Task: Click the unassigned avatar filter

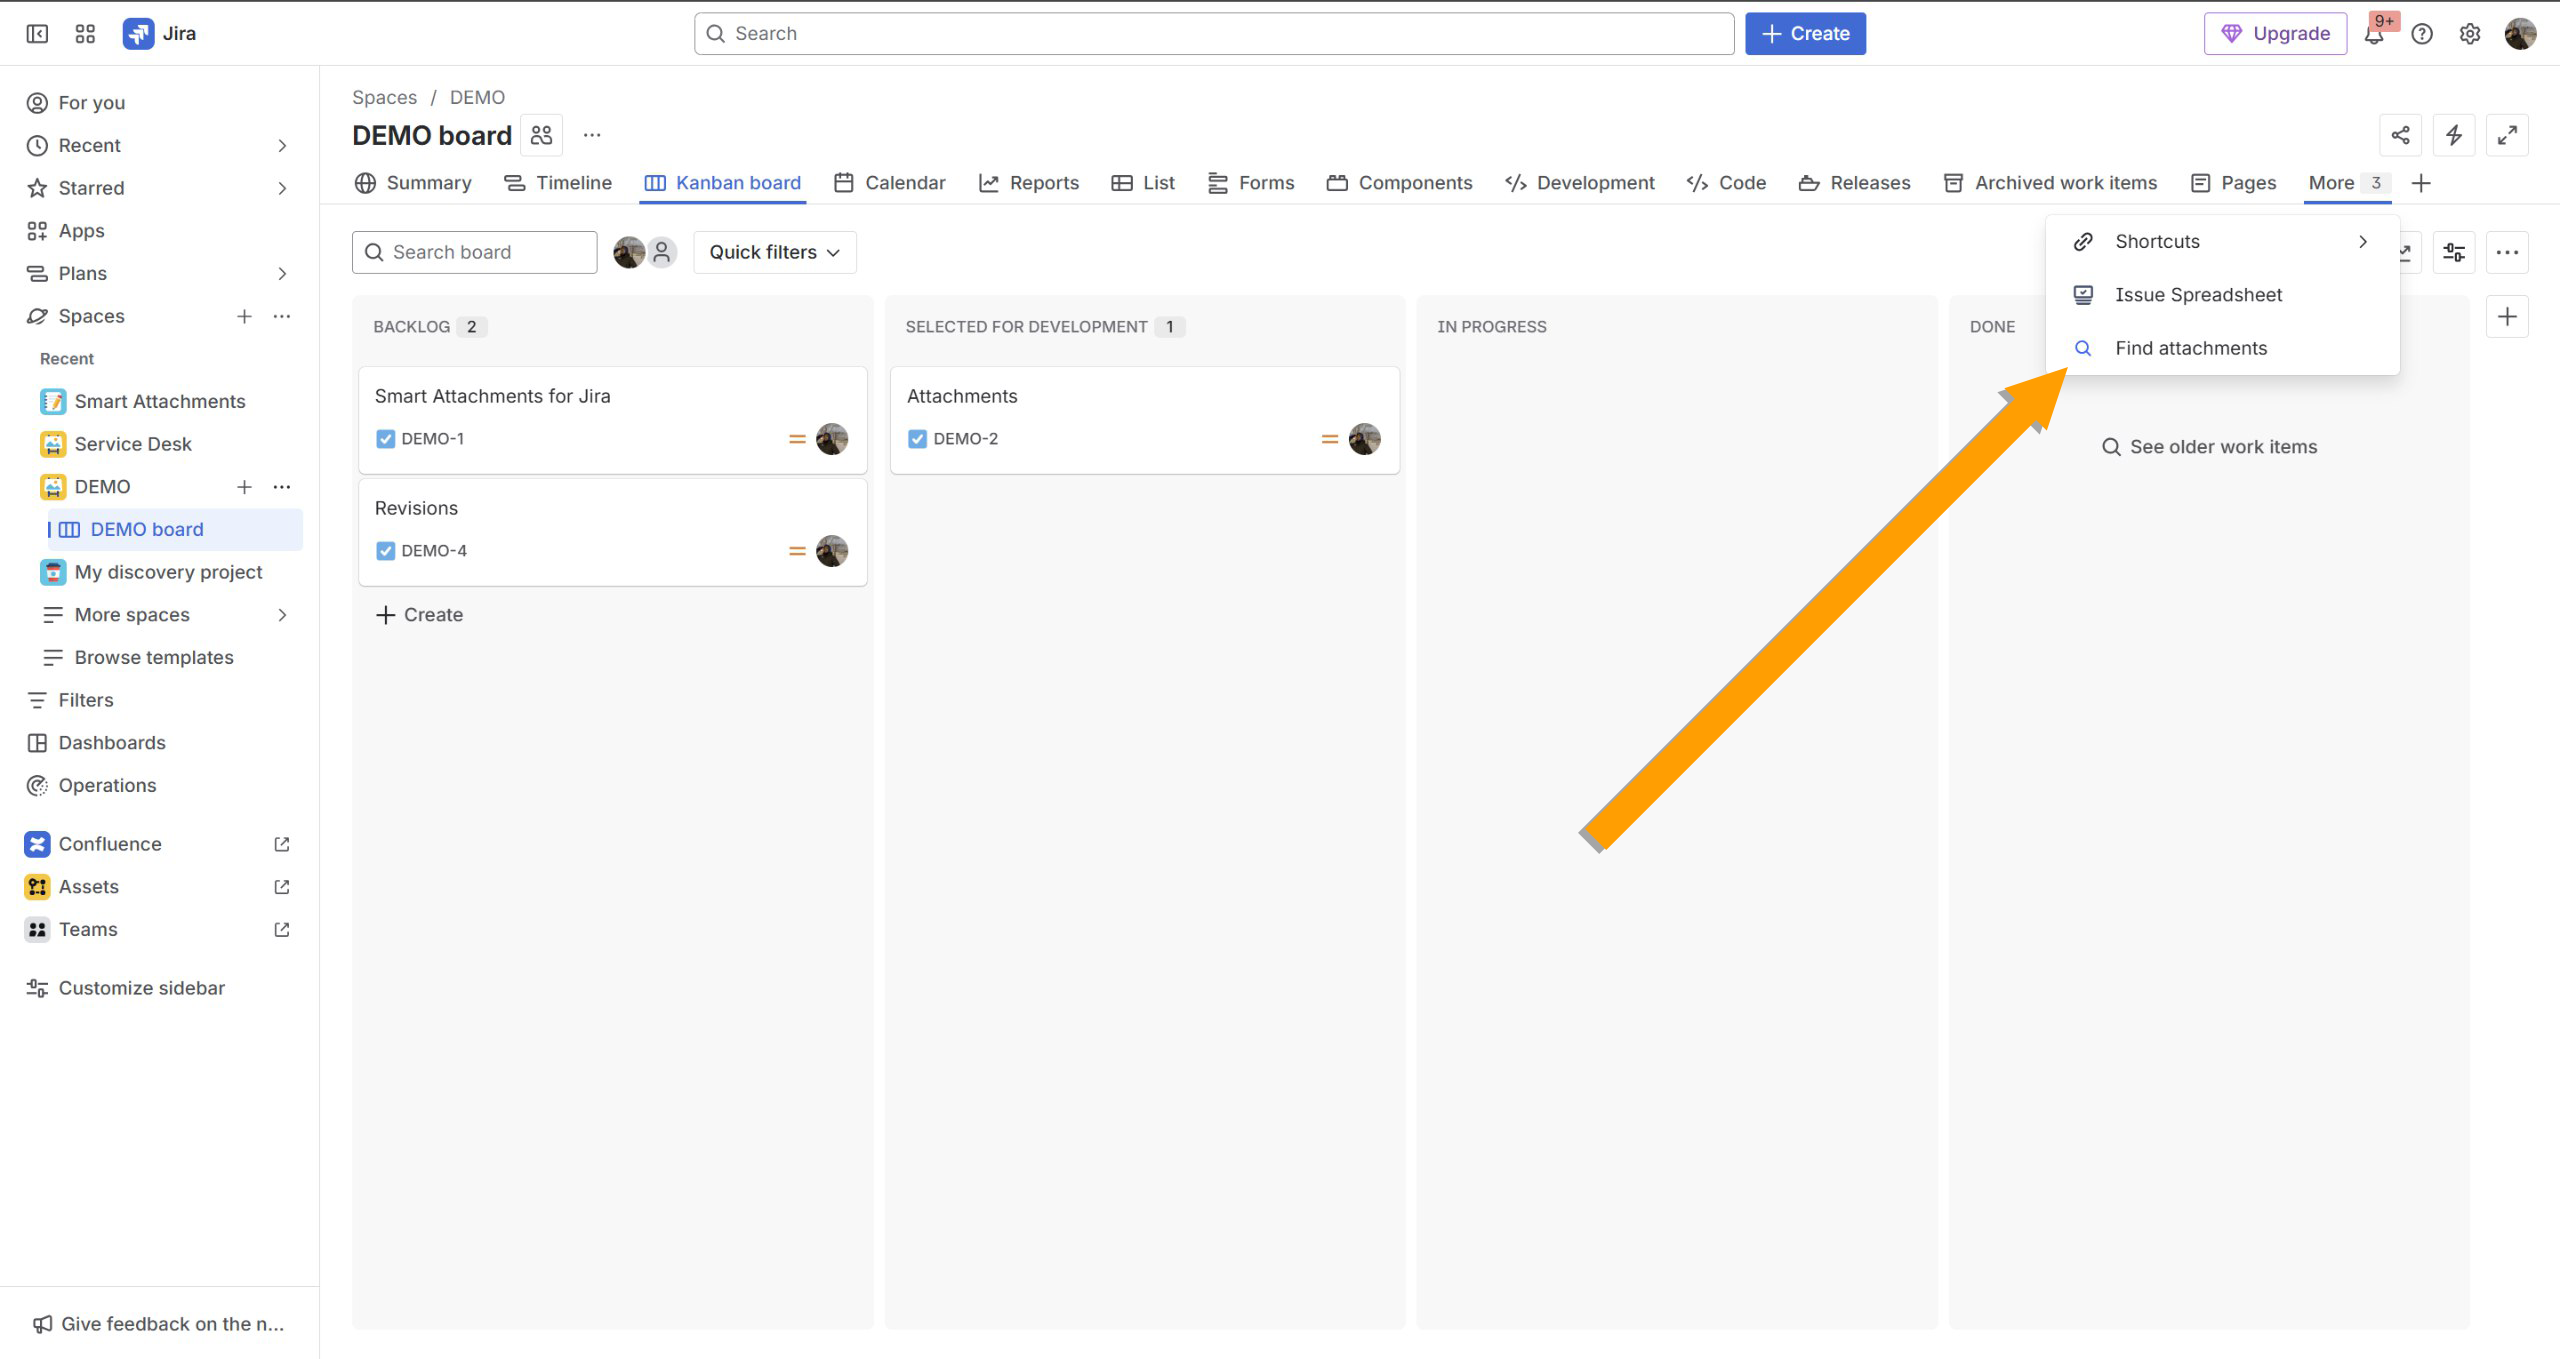Action: (662, 252)
